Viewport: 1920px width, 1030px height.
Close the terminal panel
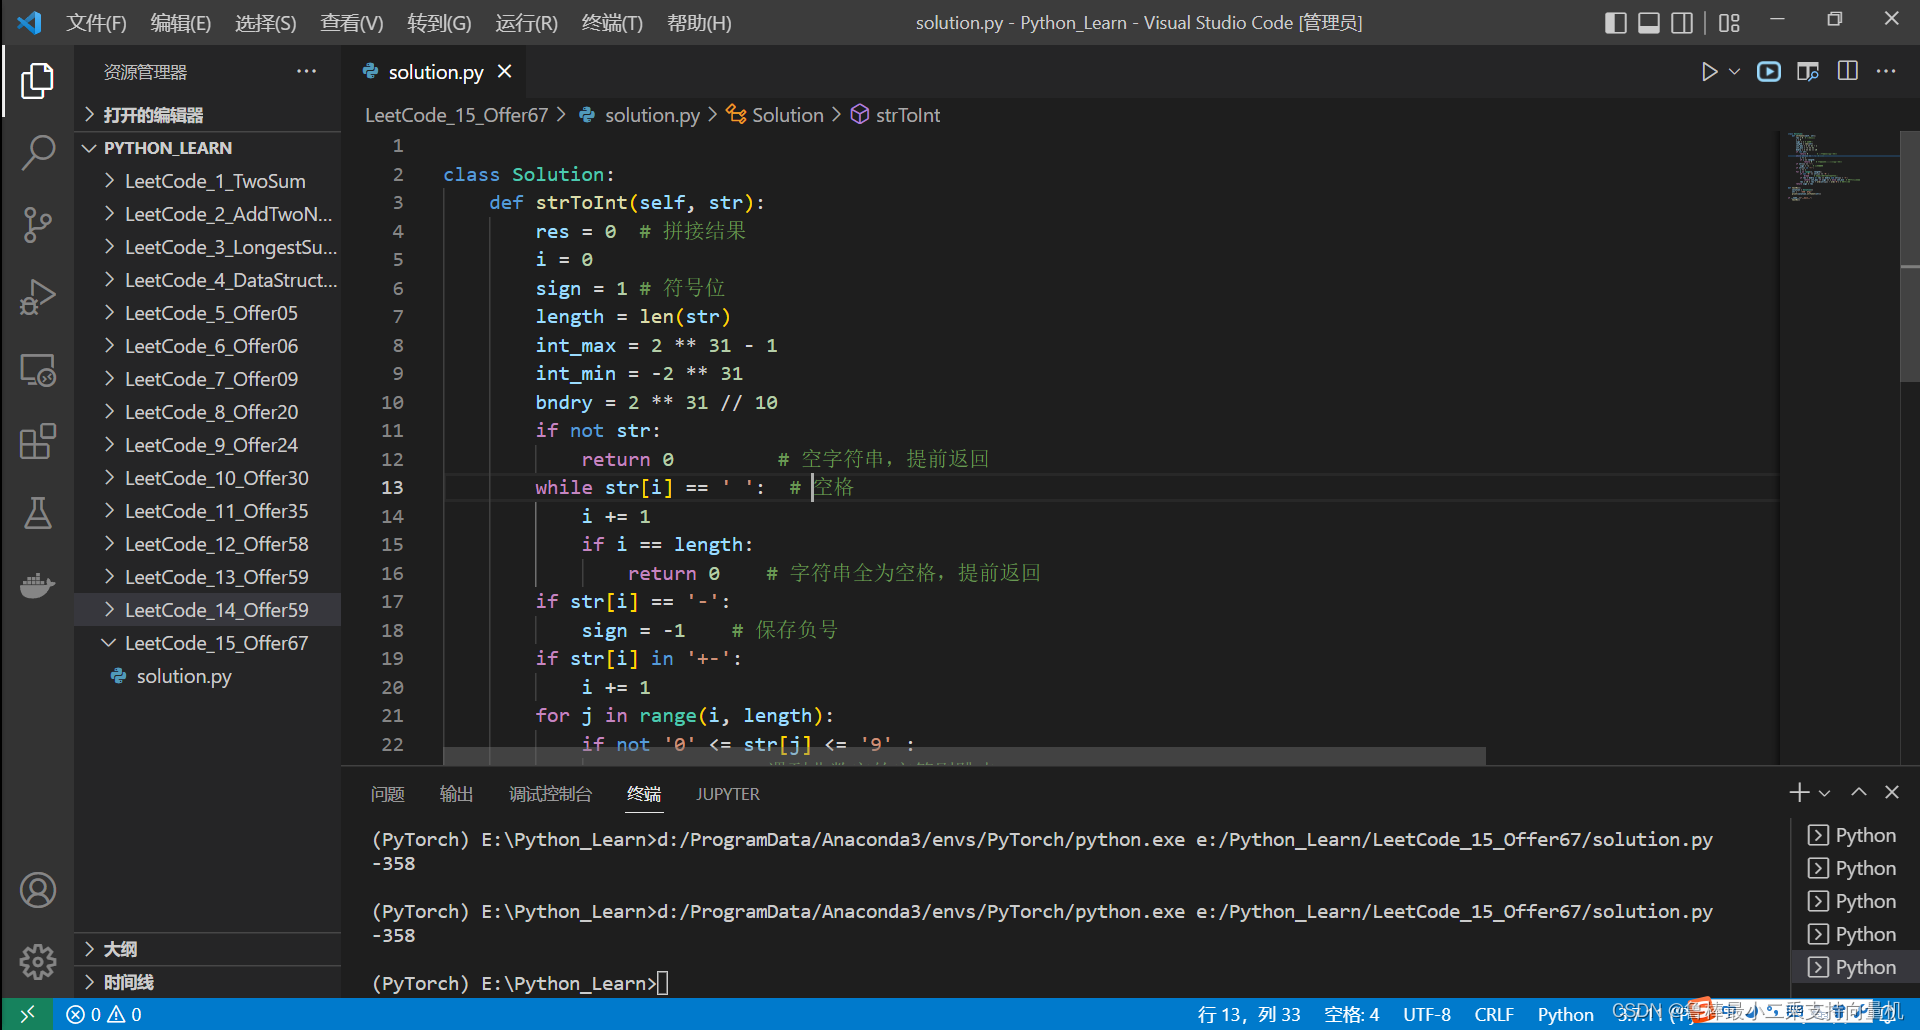click(1892, 792)
